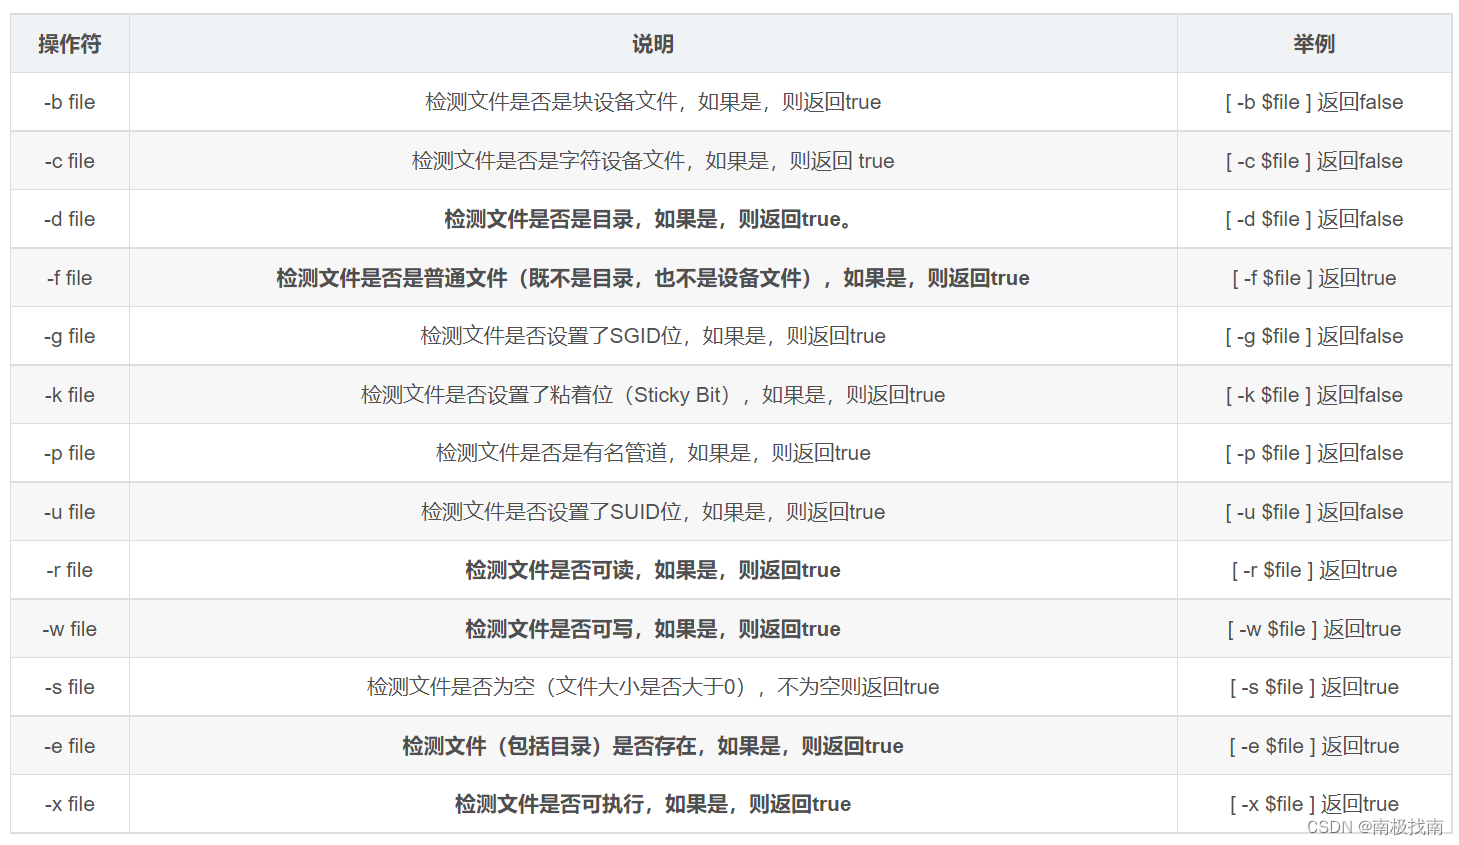Click the 说明 column header
This screenshot has height=845, width=1459.
click(653, 44)
